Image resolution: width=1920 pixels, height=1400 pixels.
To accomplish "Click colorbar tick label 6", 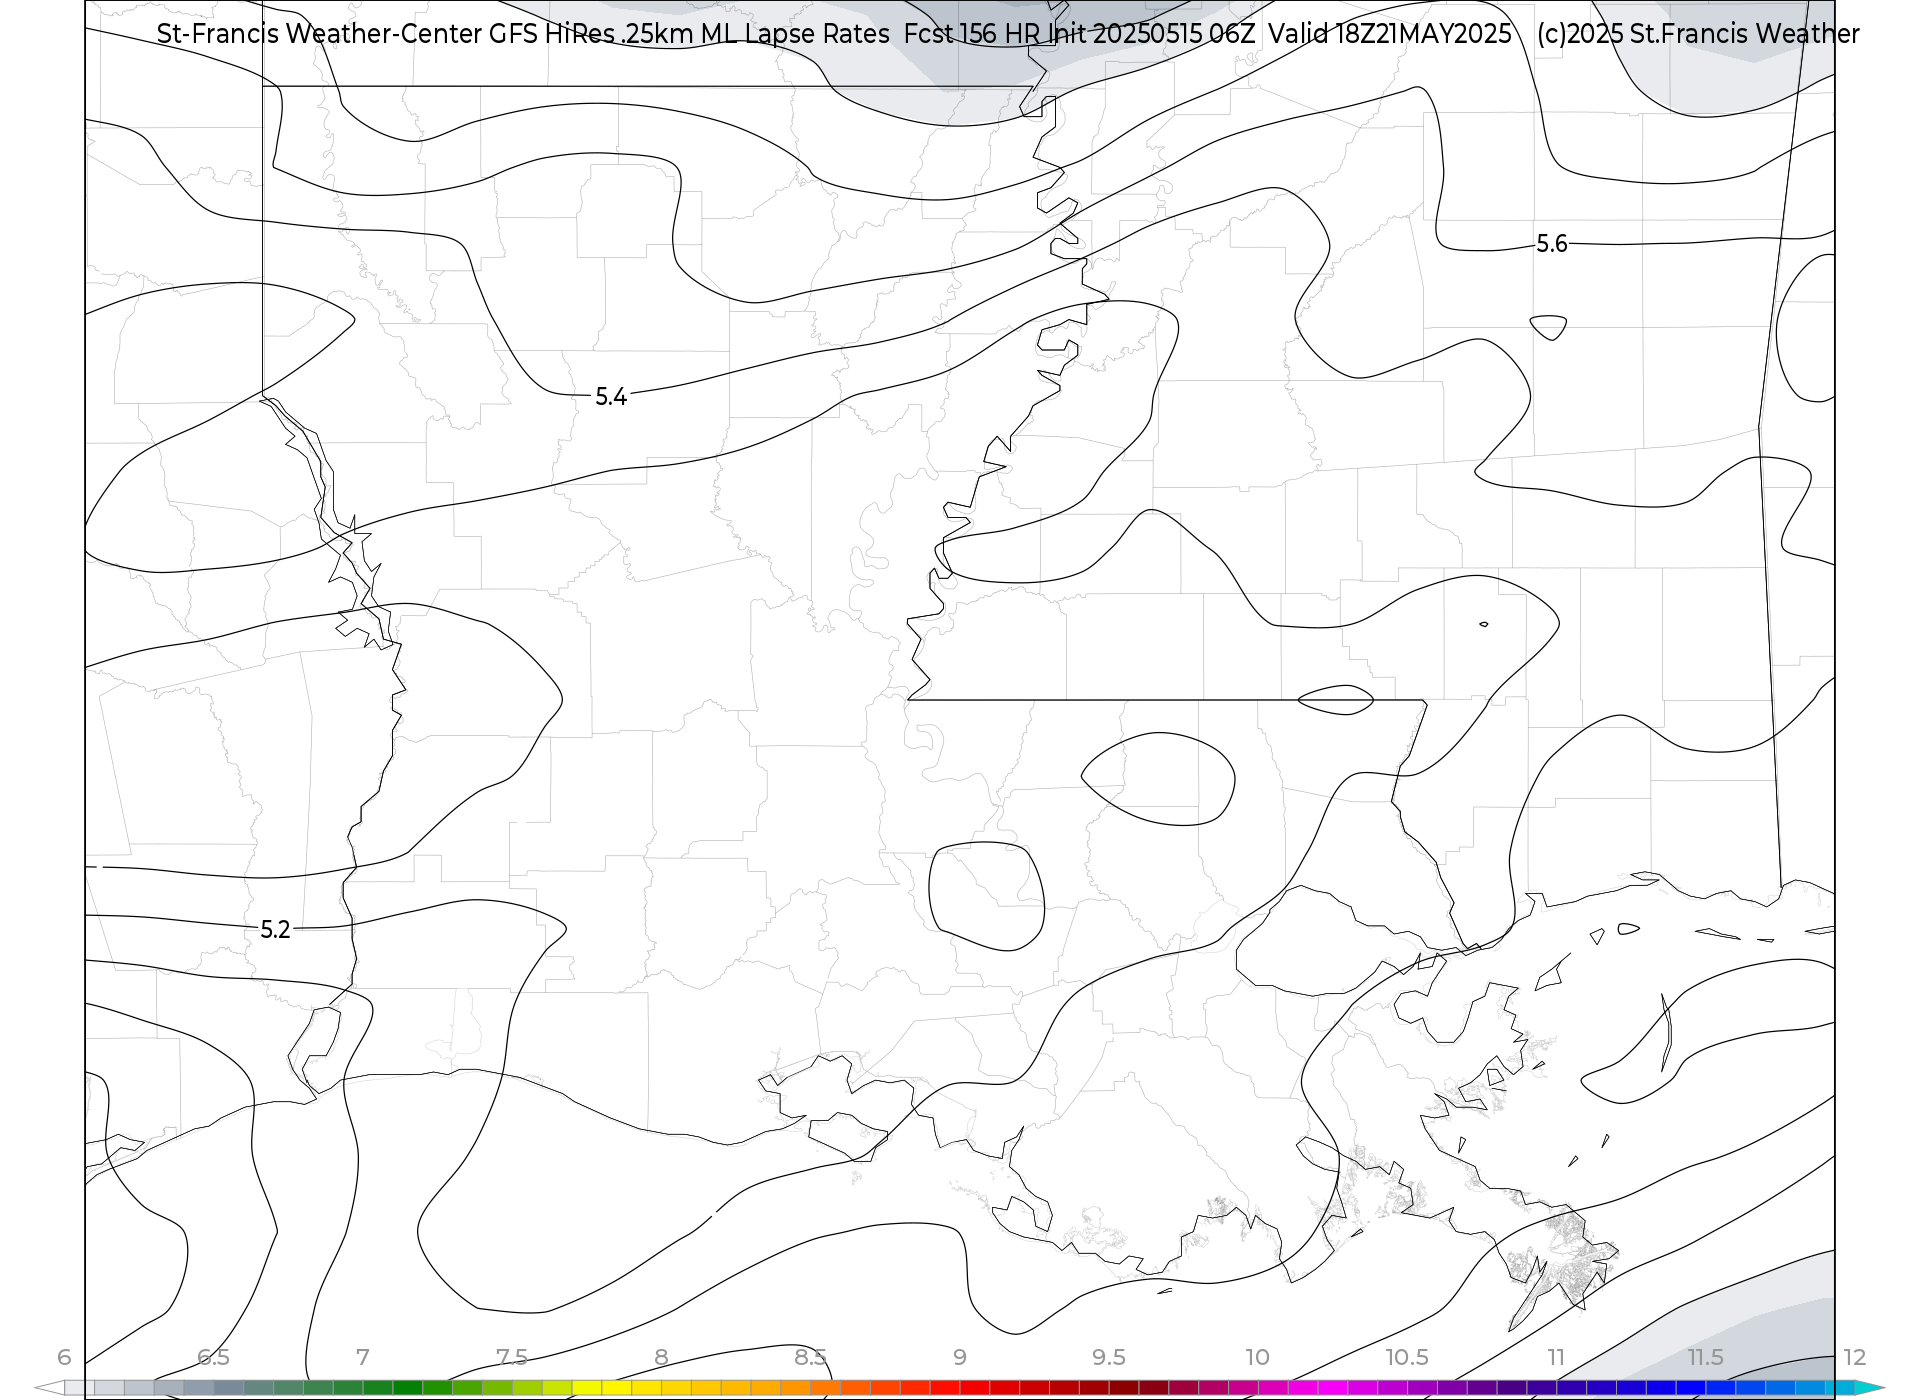I will click(x=64, y=1357).
